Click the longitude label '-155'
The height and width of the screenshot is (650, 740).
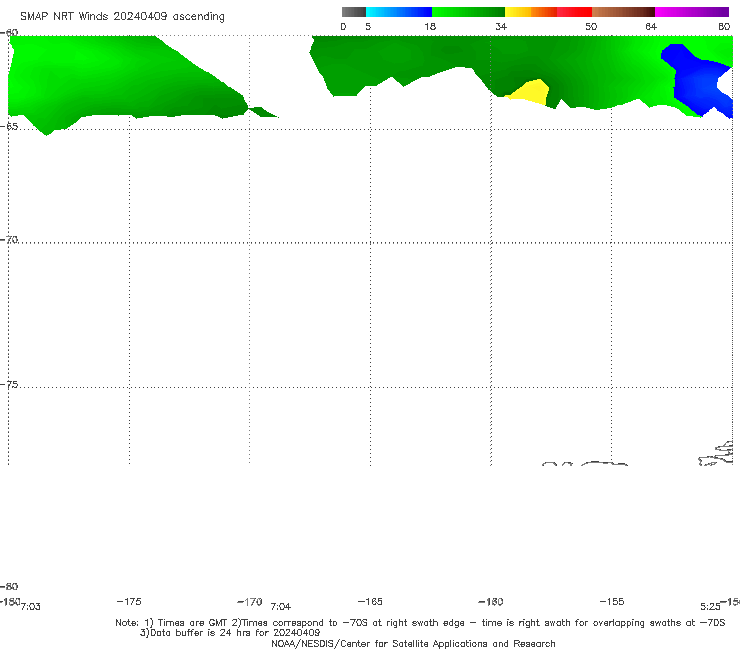coord(612,601)
